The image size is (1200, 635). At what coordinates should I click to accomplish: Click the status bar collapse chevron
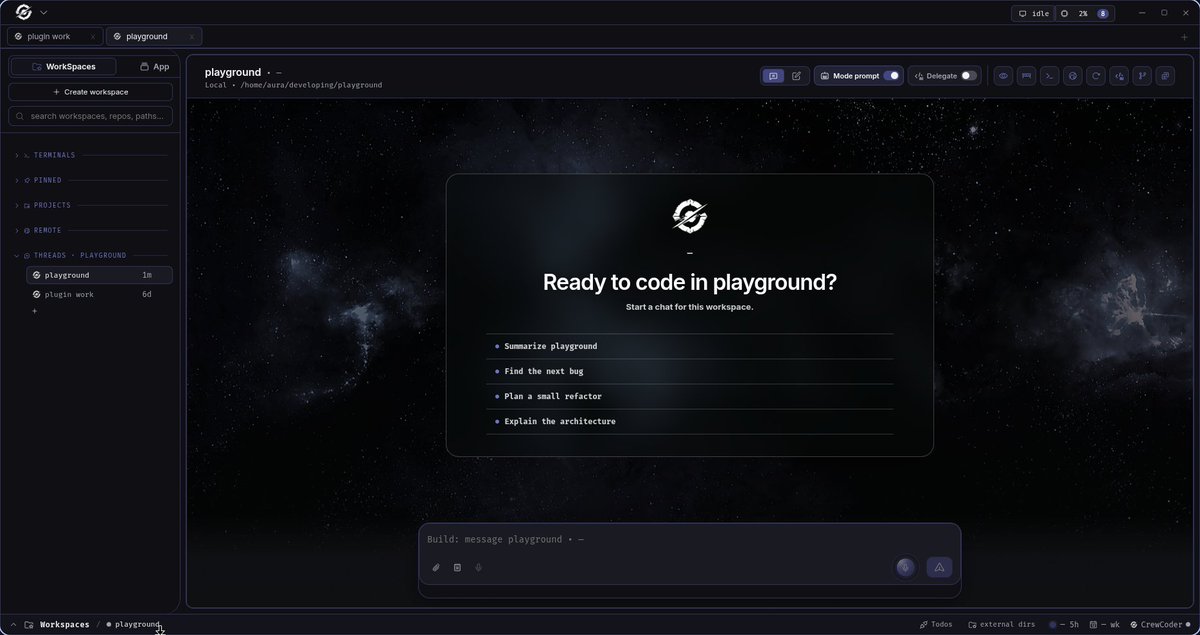[13, 624]
